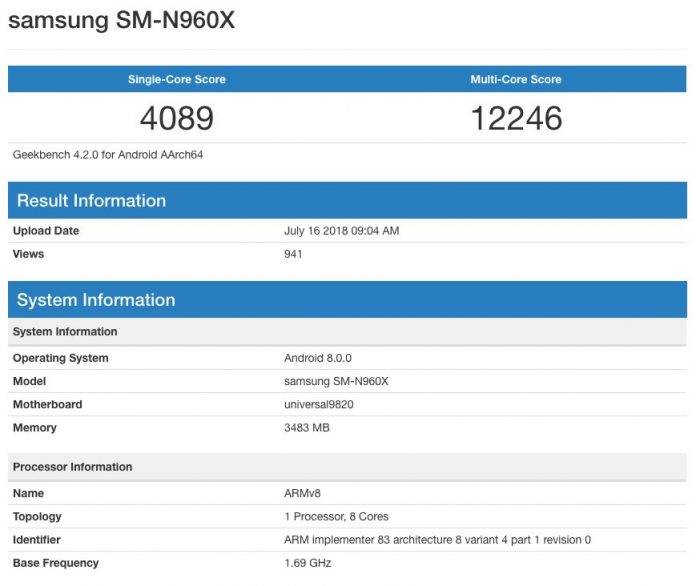The width and height of the screenshot is (696, 586).
Task: Click the upload date 'July 16 2018 09:04 AM'
Action: 341,231
